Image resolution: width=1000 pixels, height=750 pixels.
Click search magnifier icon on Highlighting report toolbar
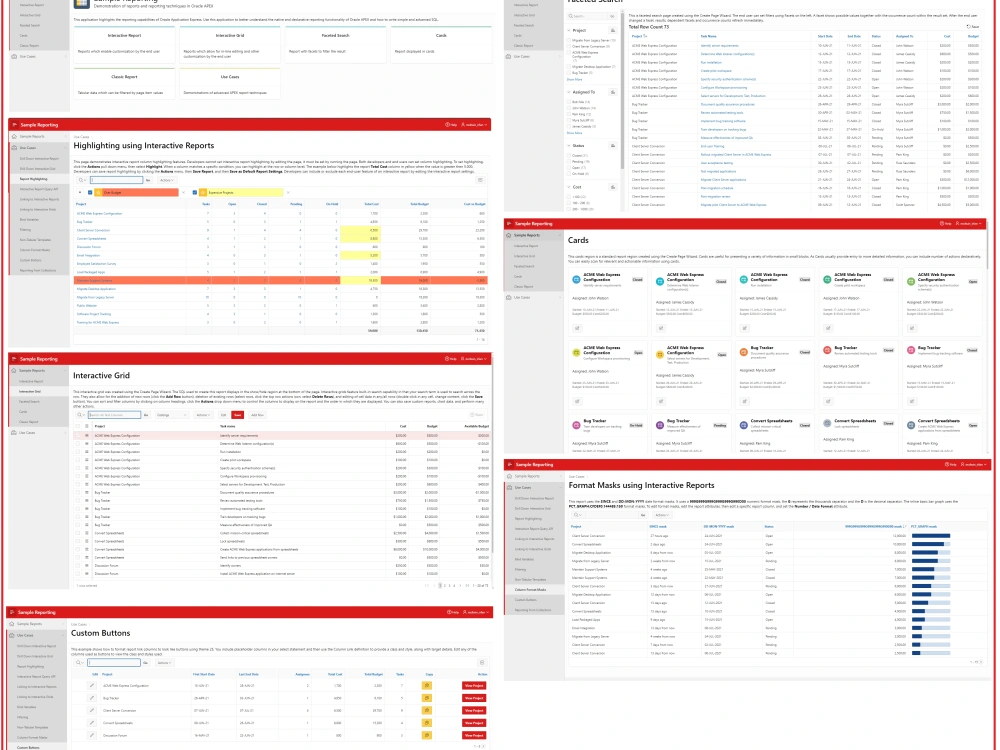(x=80, y=180)
